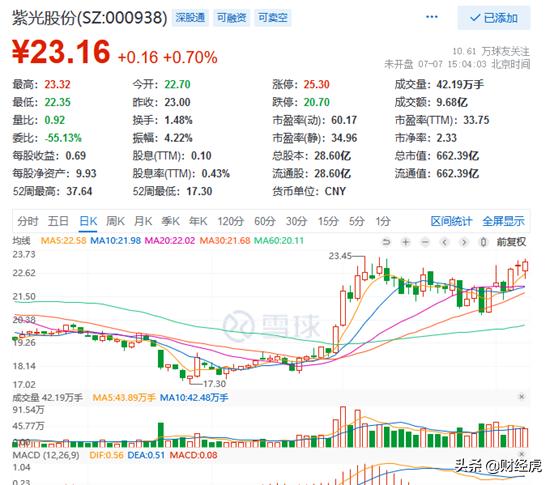The height and width of the screenshot is (485, 554).
Task: Switch to the 5分 chart tab
Action: 356,221
